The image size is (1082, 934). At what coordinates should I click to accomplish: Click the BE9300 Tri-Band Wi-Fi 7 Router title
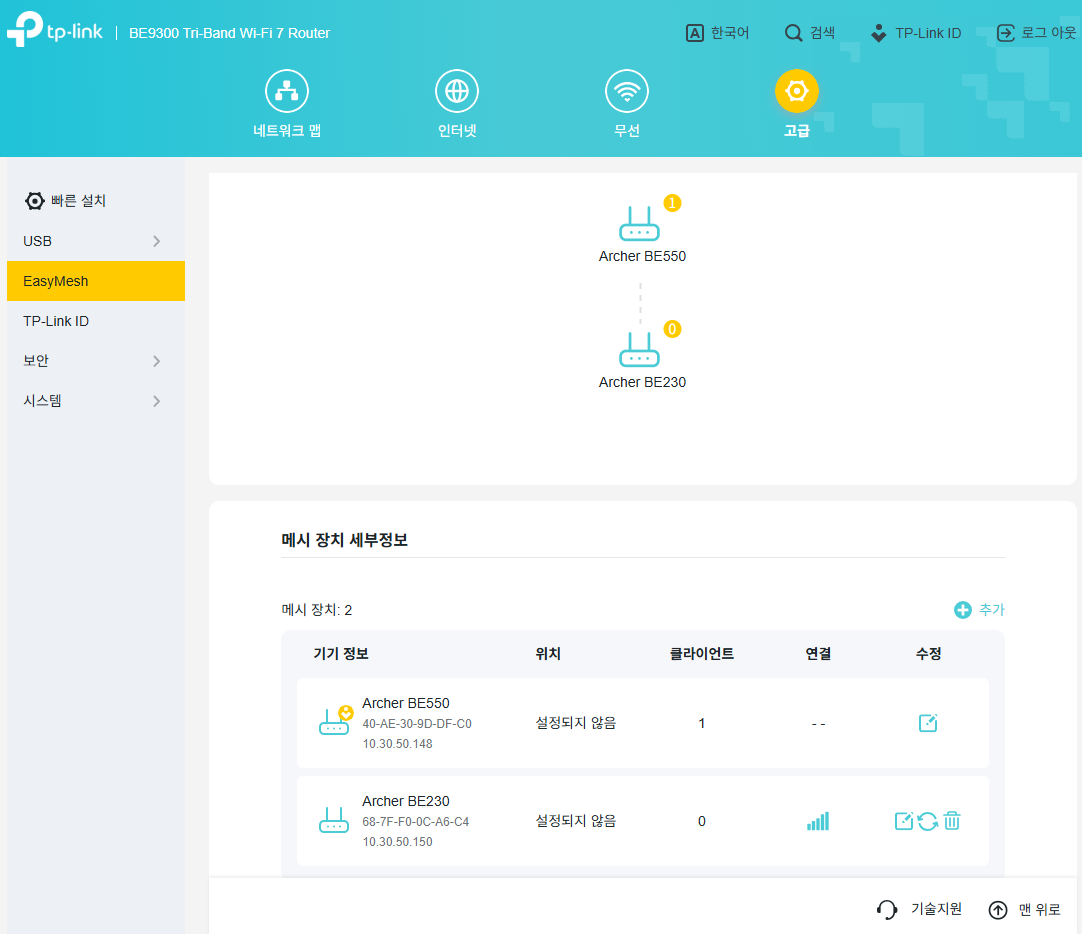[x=229, y=33]
